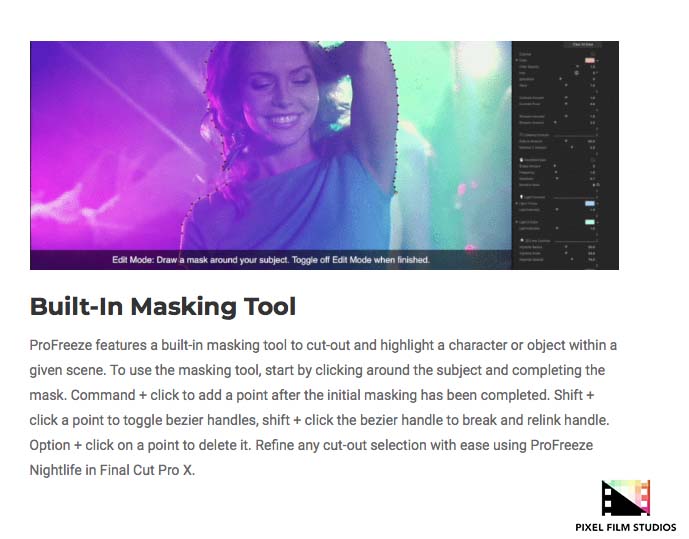689x539 pixels.
Task: Click the "Edit Mode: Draw a mask" caption
Action: [271, 260]
